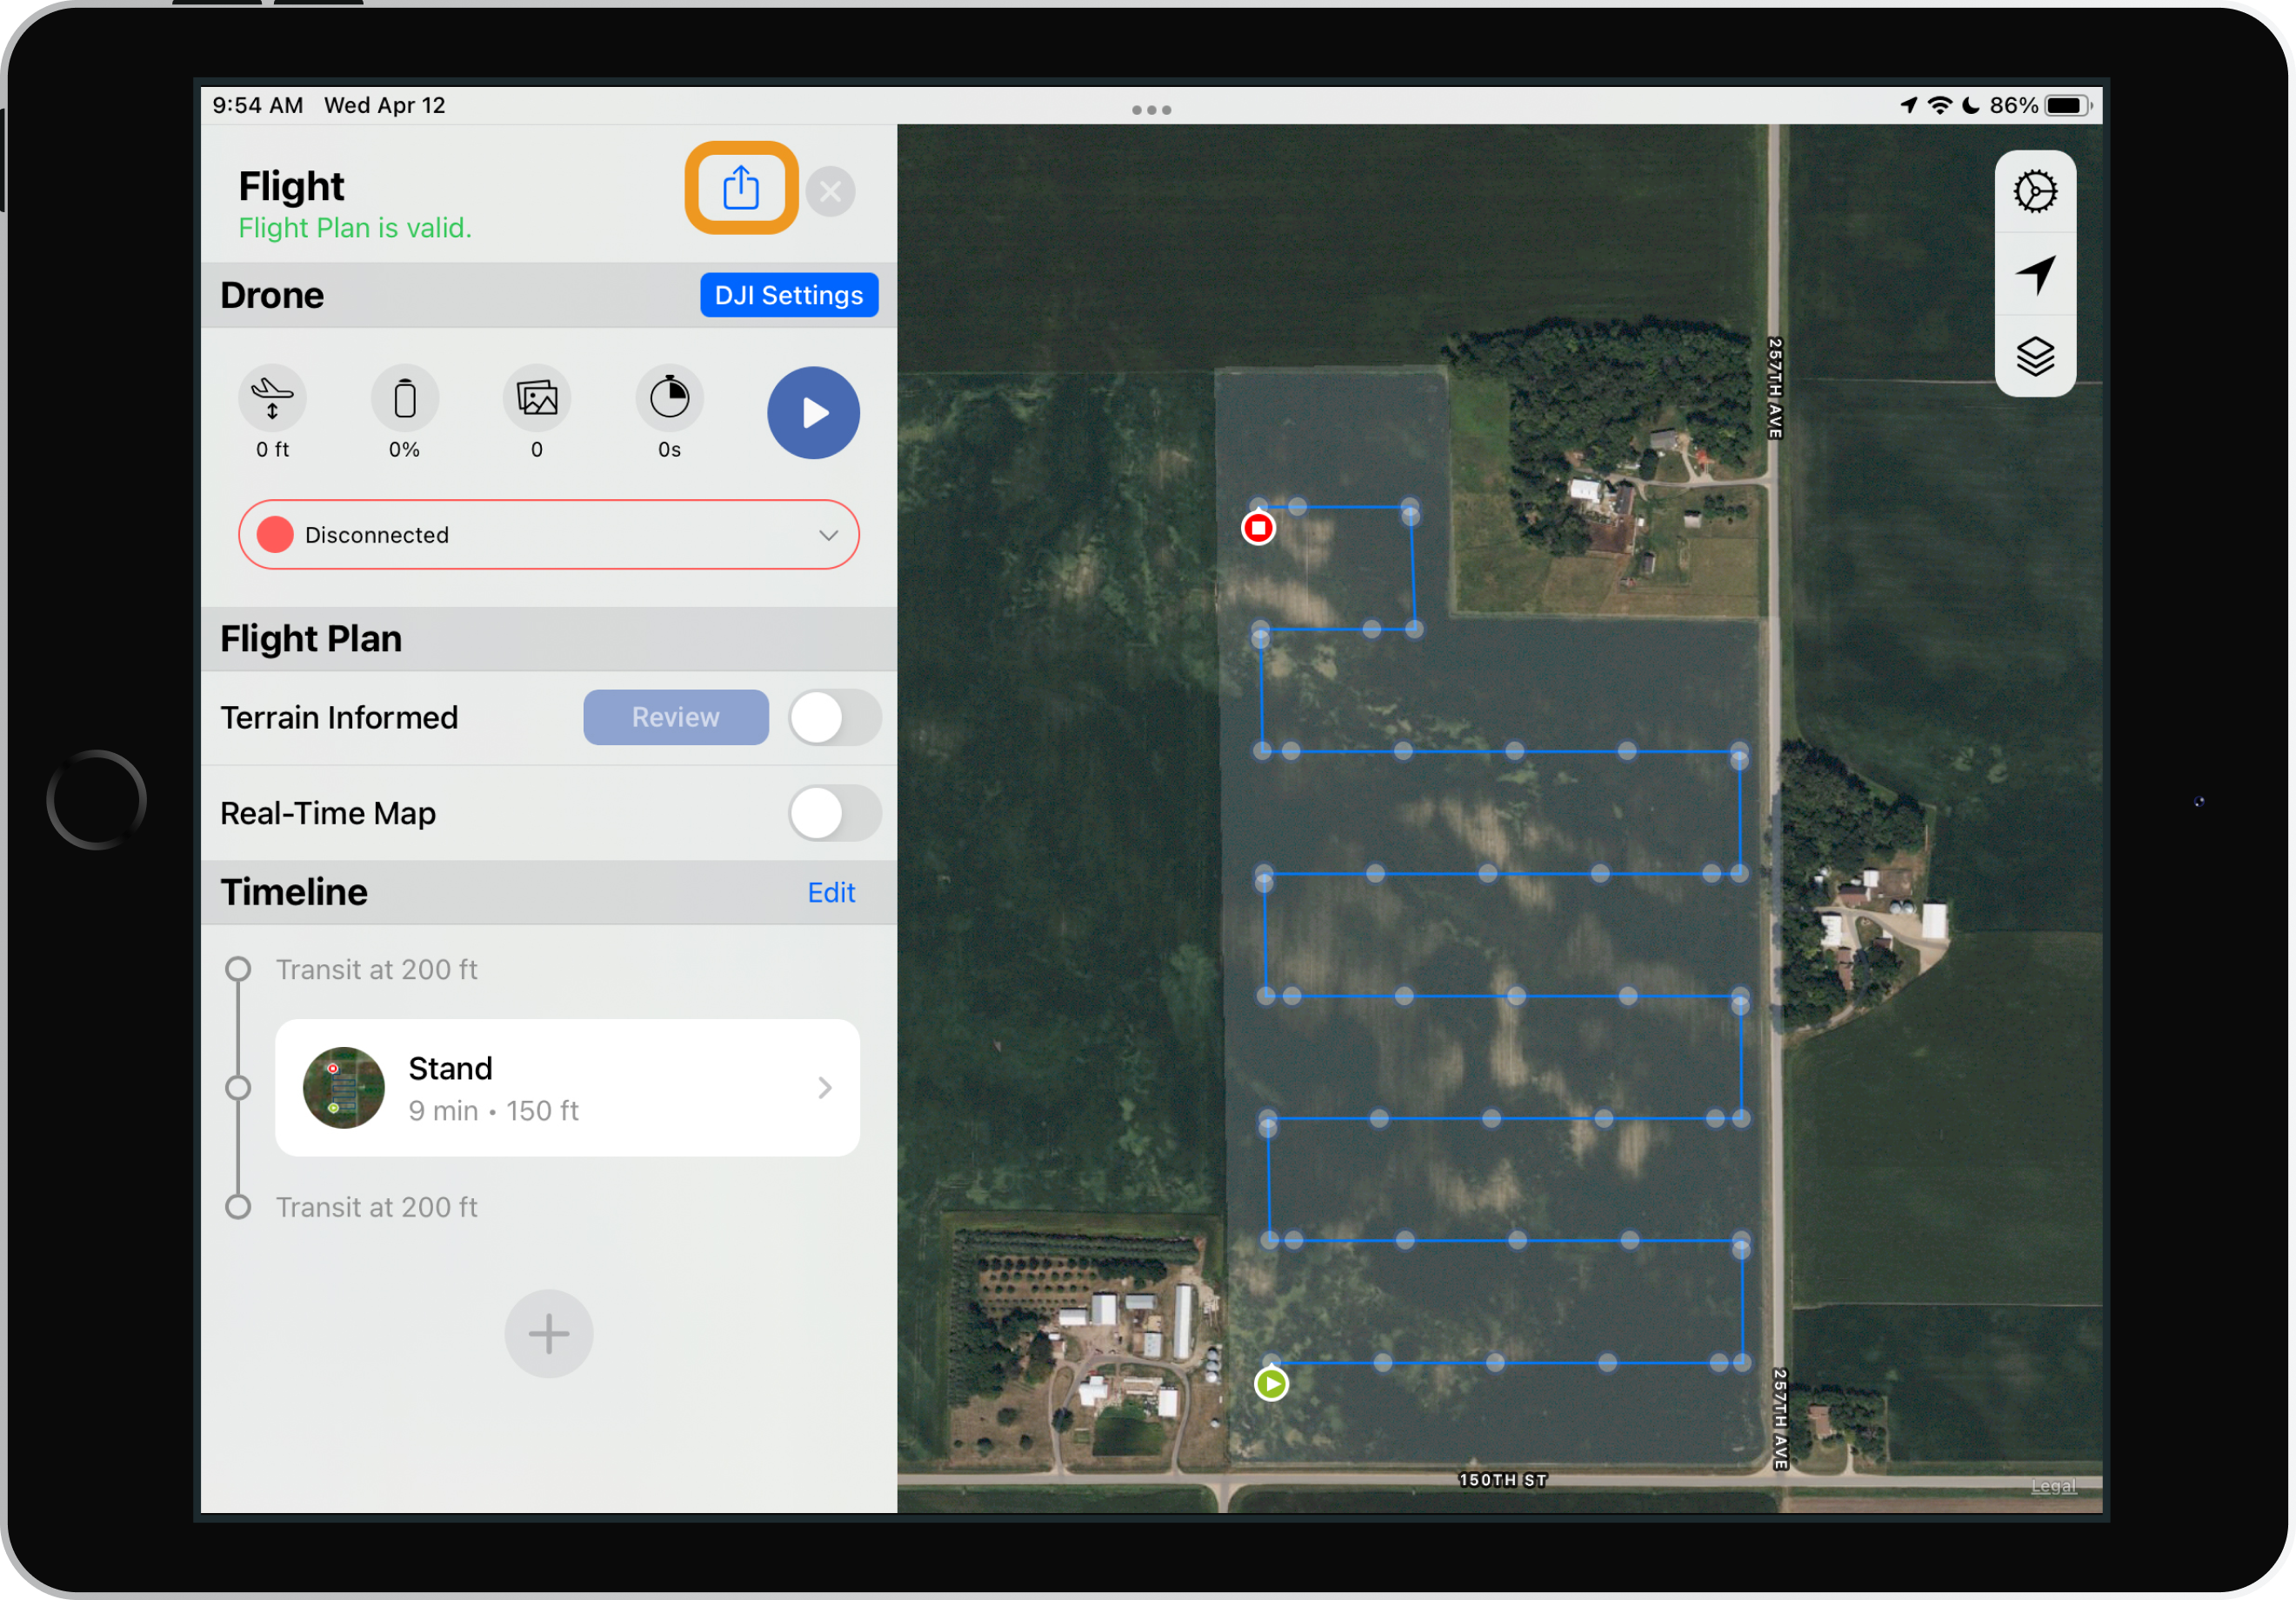The width and height of the screenshot is (2296, 1600).
Task: Open map layers icon
Action: (2035, 356)
